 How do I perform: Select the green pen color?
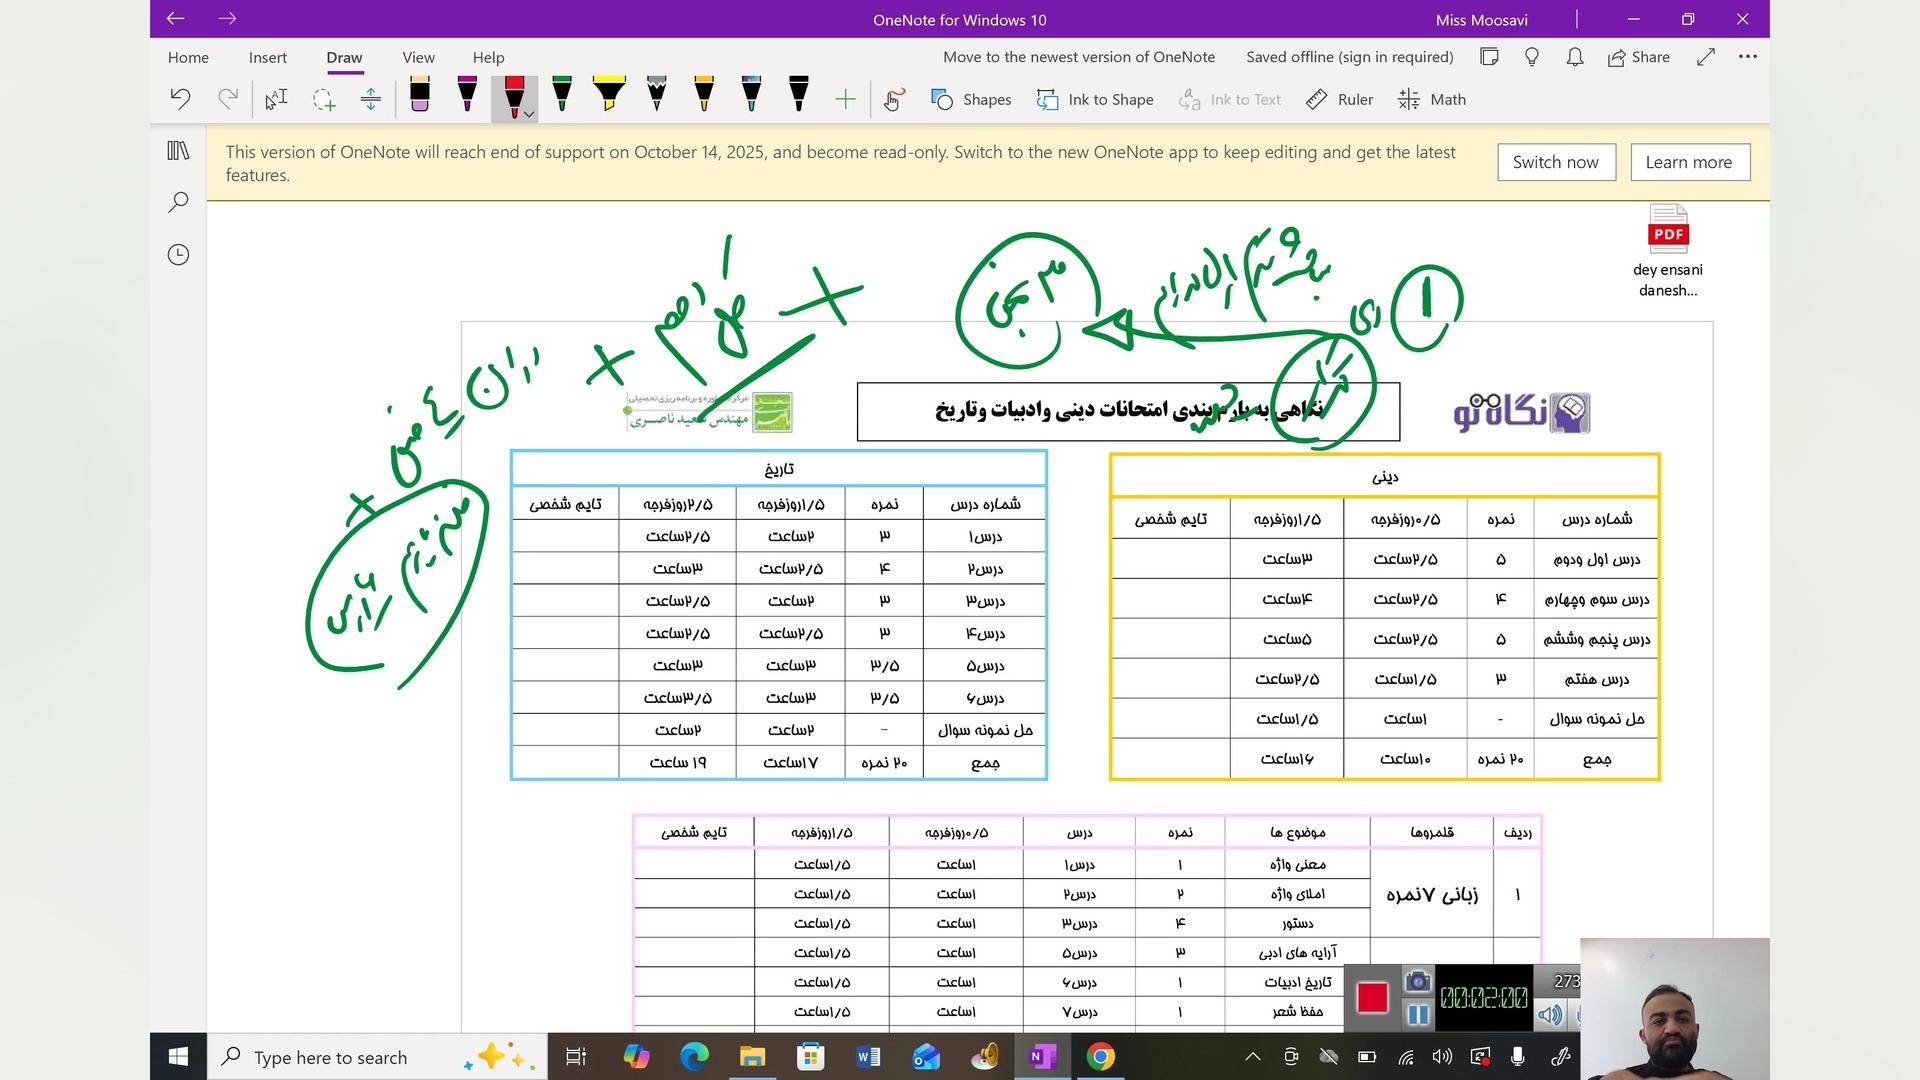pos(561,97)
